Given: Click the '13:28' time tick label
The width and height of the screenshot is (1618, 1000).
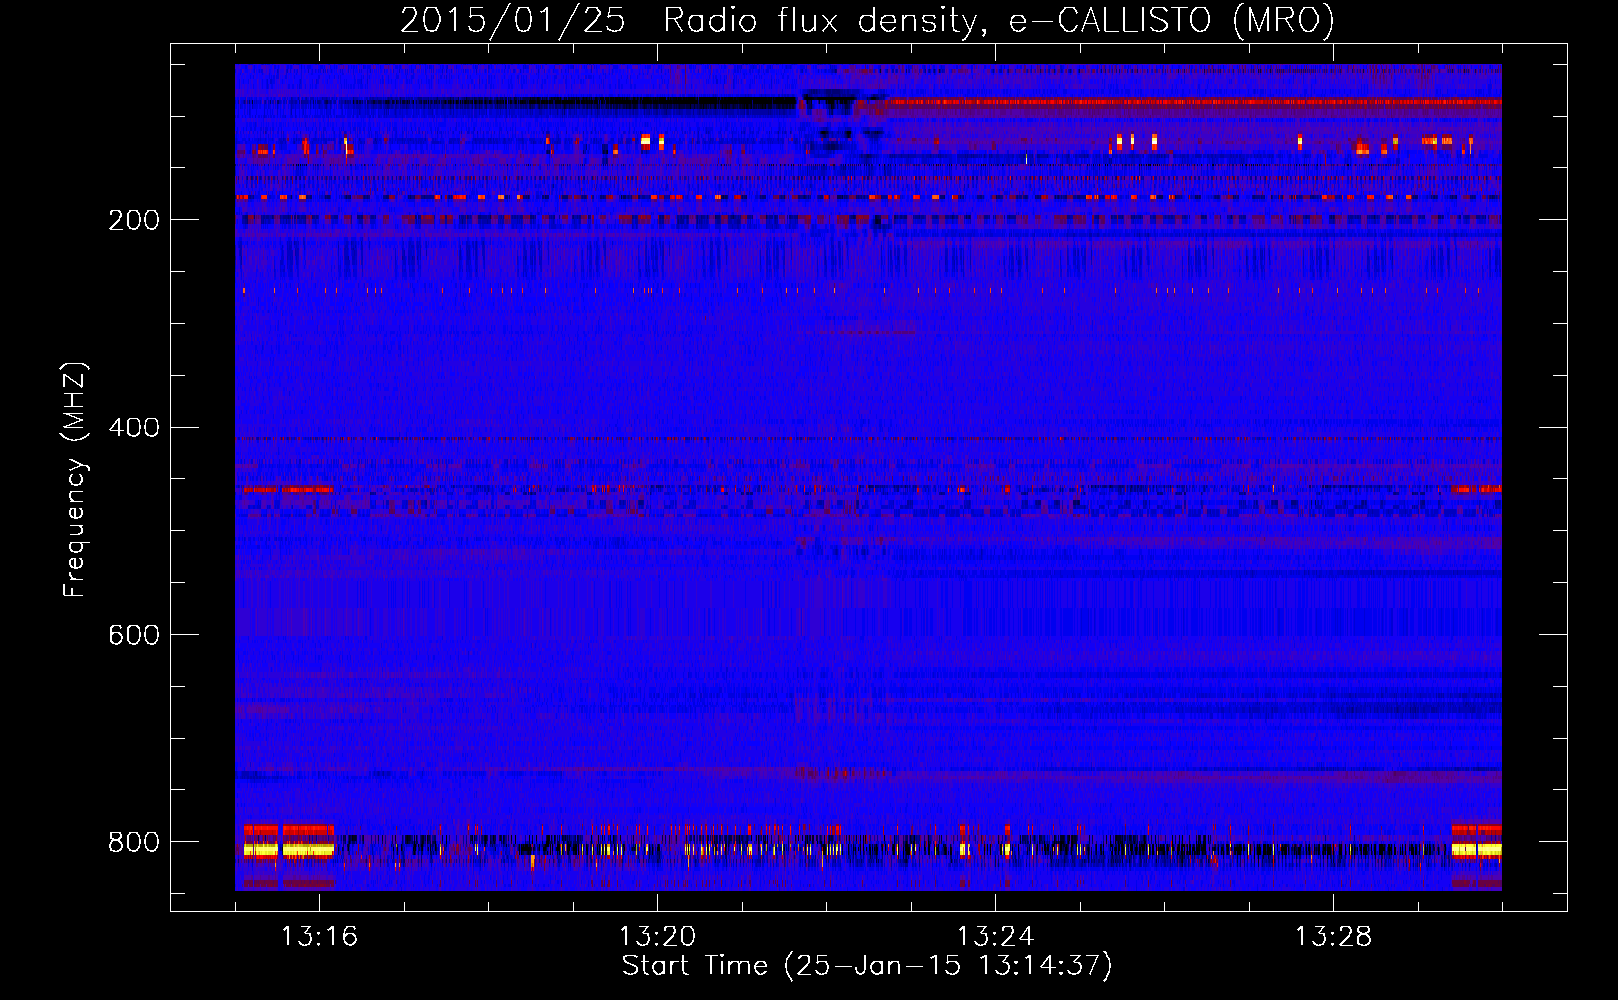Looking at the screenshot, I should pos(1333,936).
